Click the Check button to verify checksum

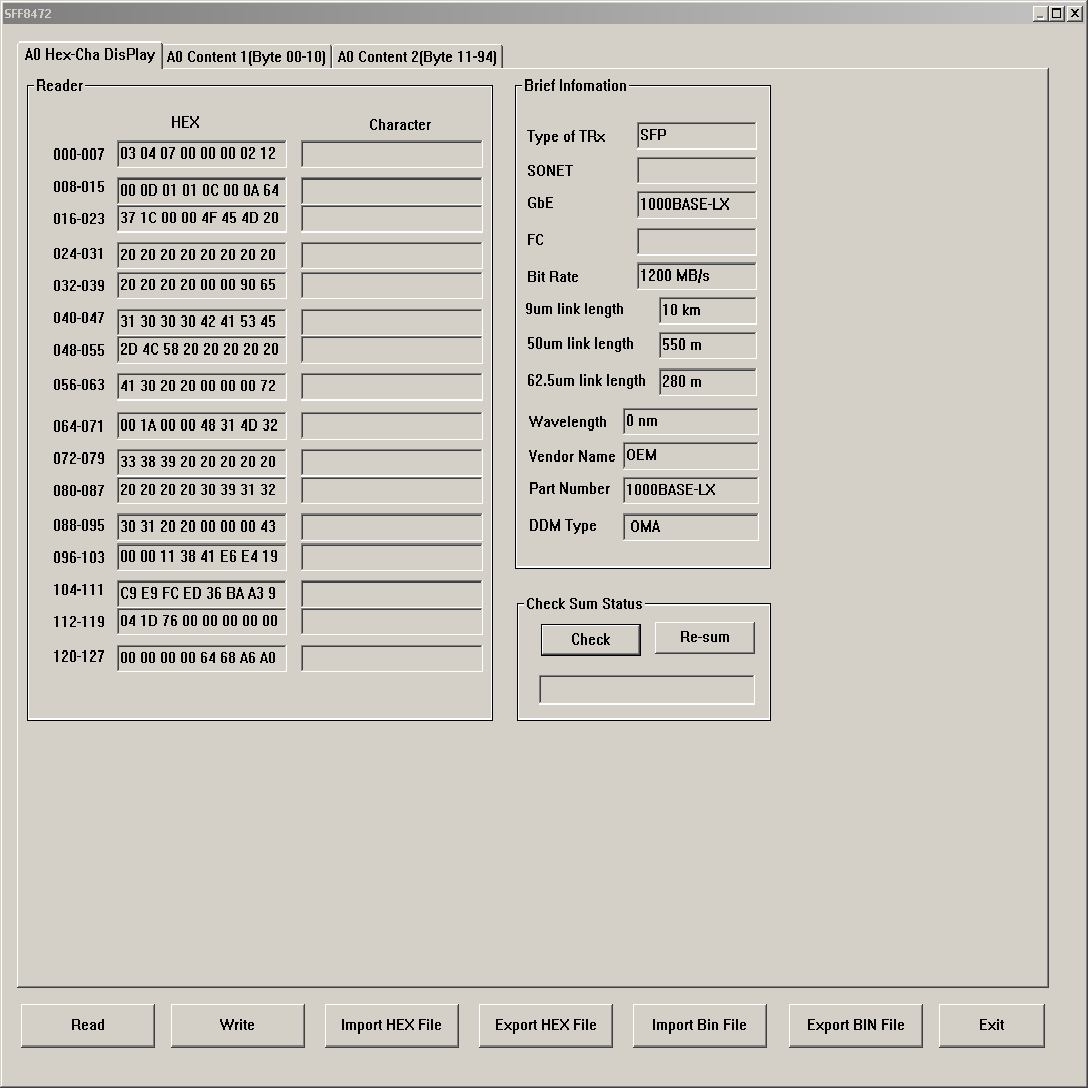590,639
